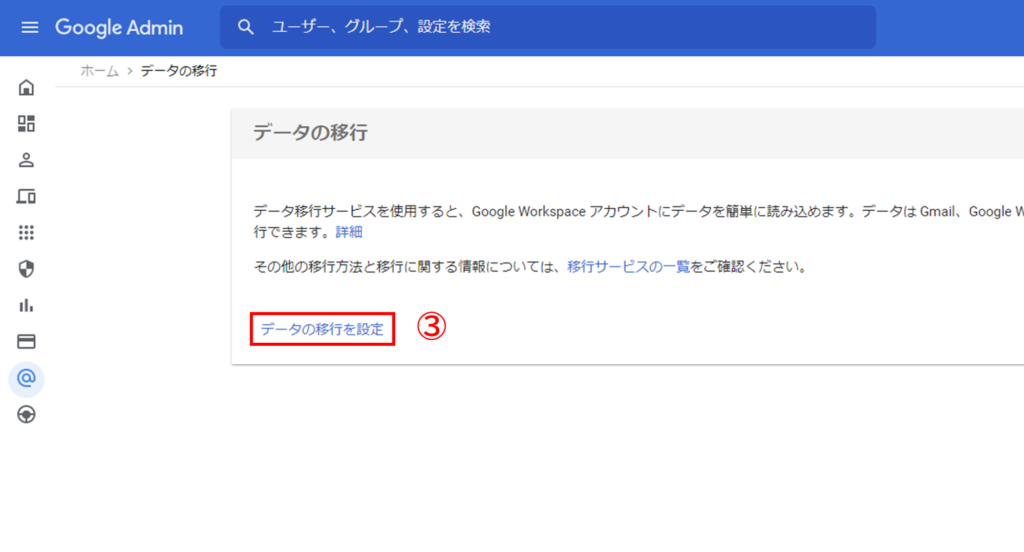Click the ホーム breadcrumb link
This screenshot has width=1024, height=552.
tap(99, 71)
